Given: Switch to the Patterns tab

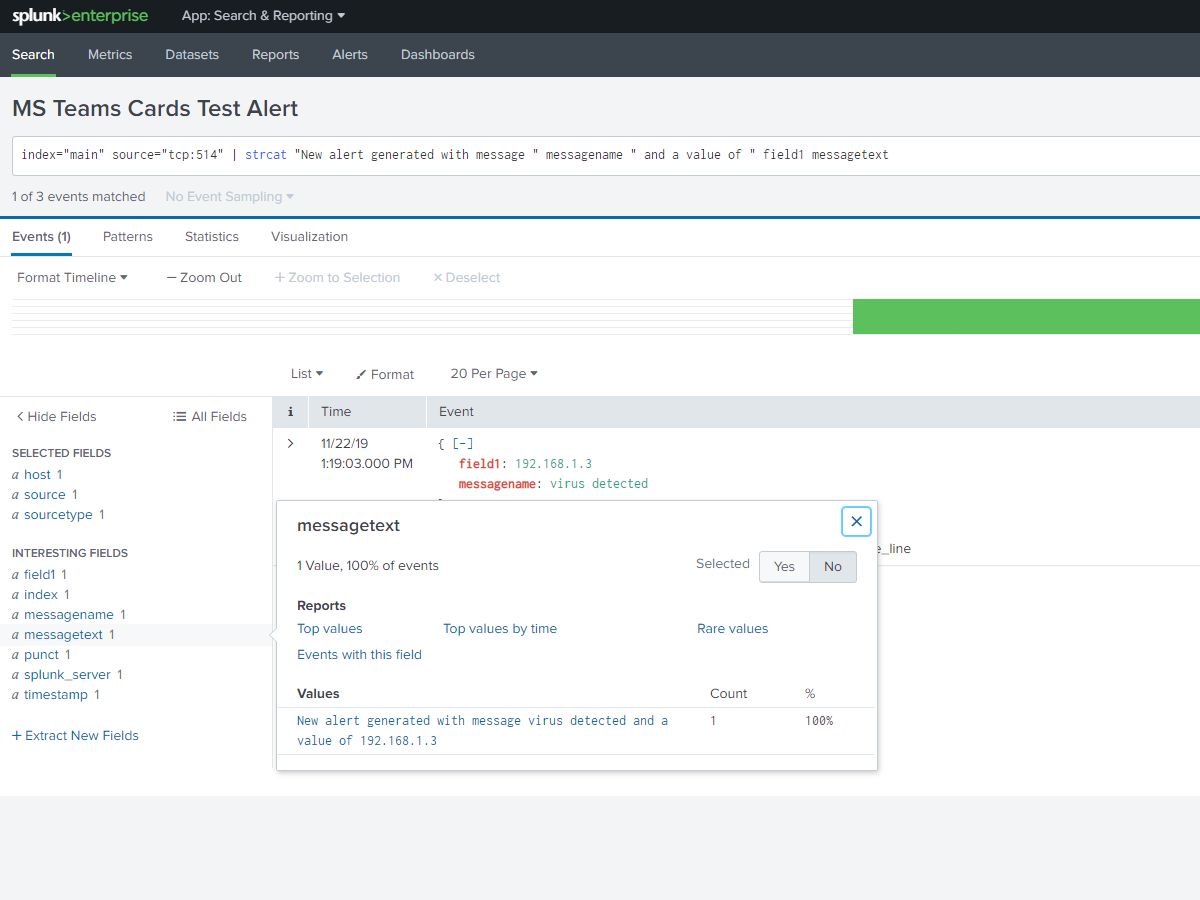Looking at the screenshot, I should coord(128,237).
